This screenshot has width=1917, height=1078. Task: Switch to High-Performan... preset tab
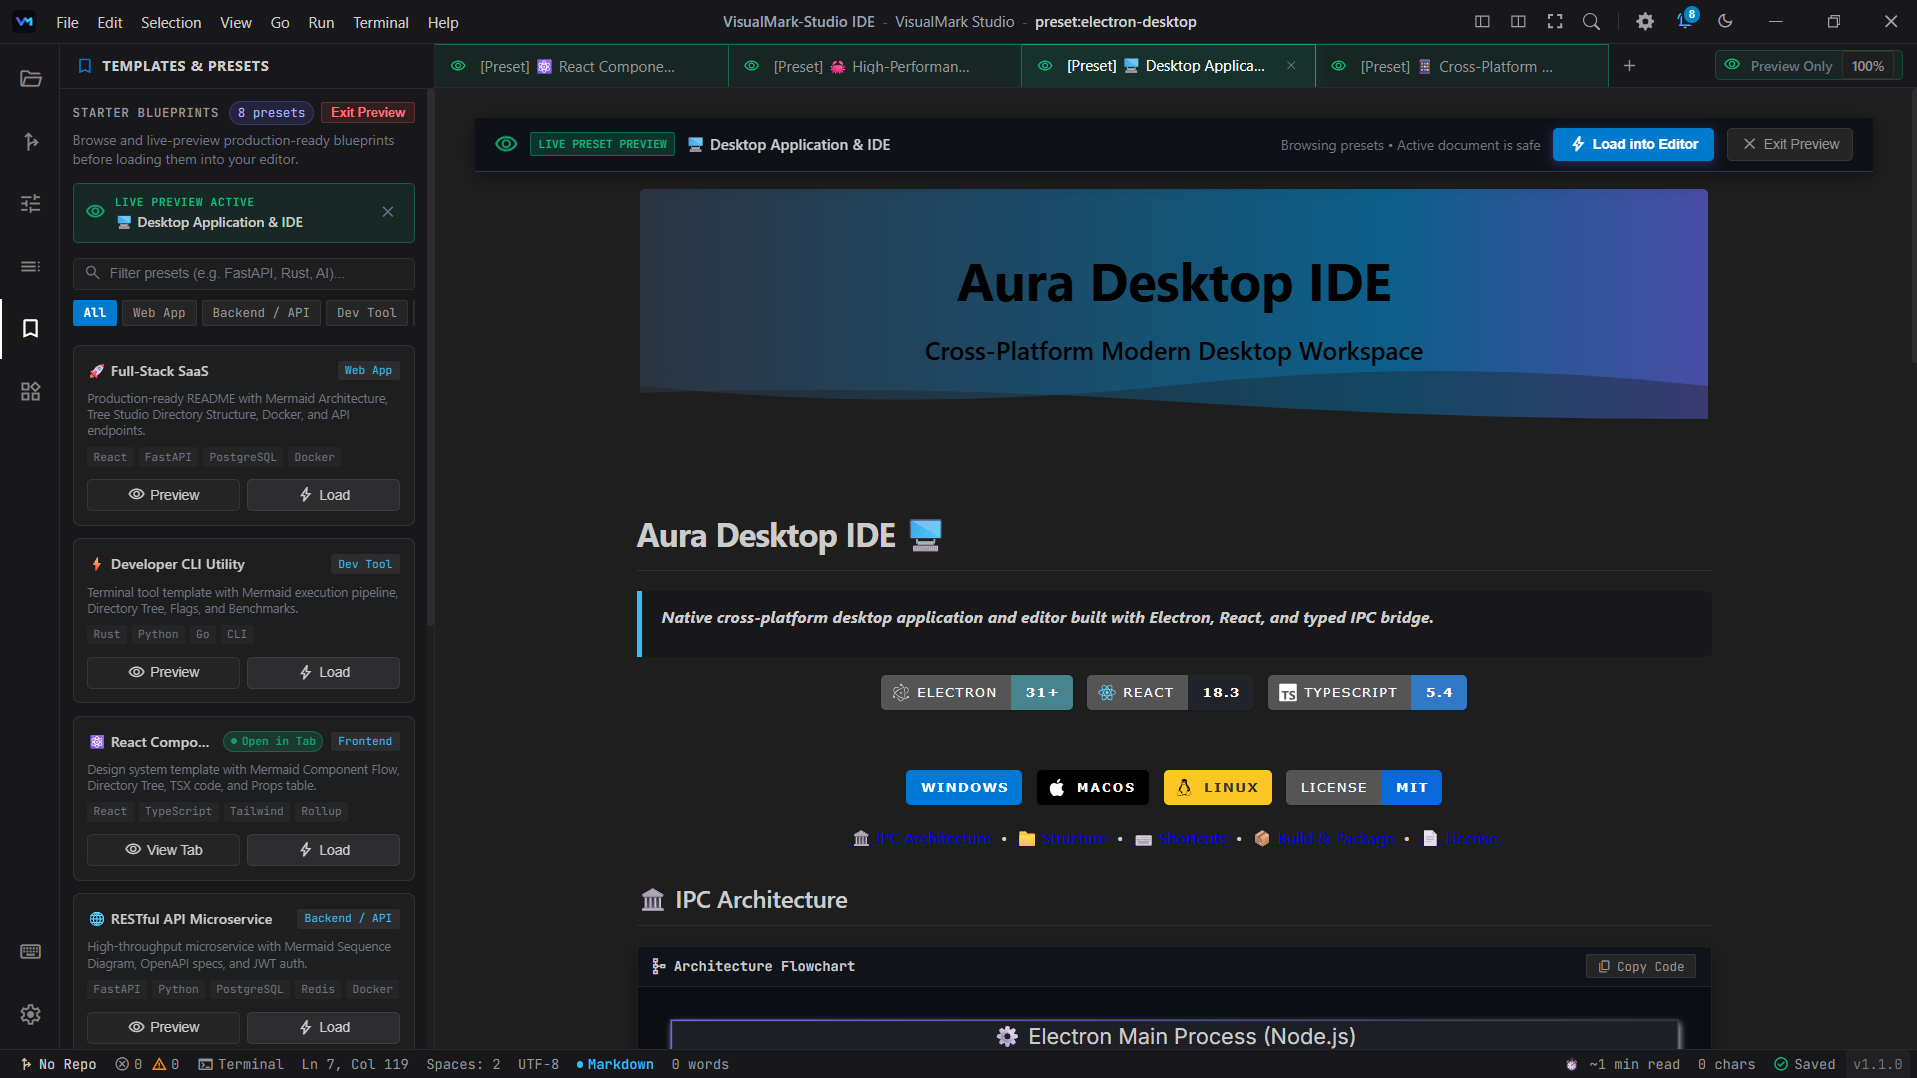pos(875,66)
